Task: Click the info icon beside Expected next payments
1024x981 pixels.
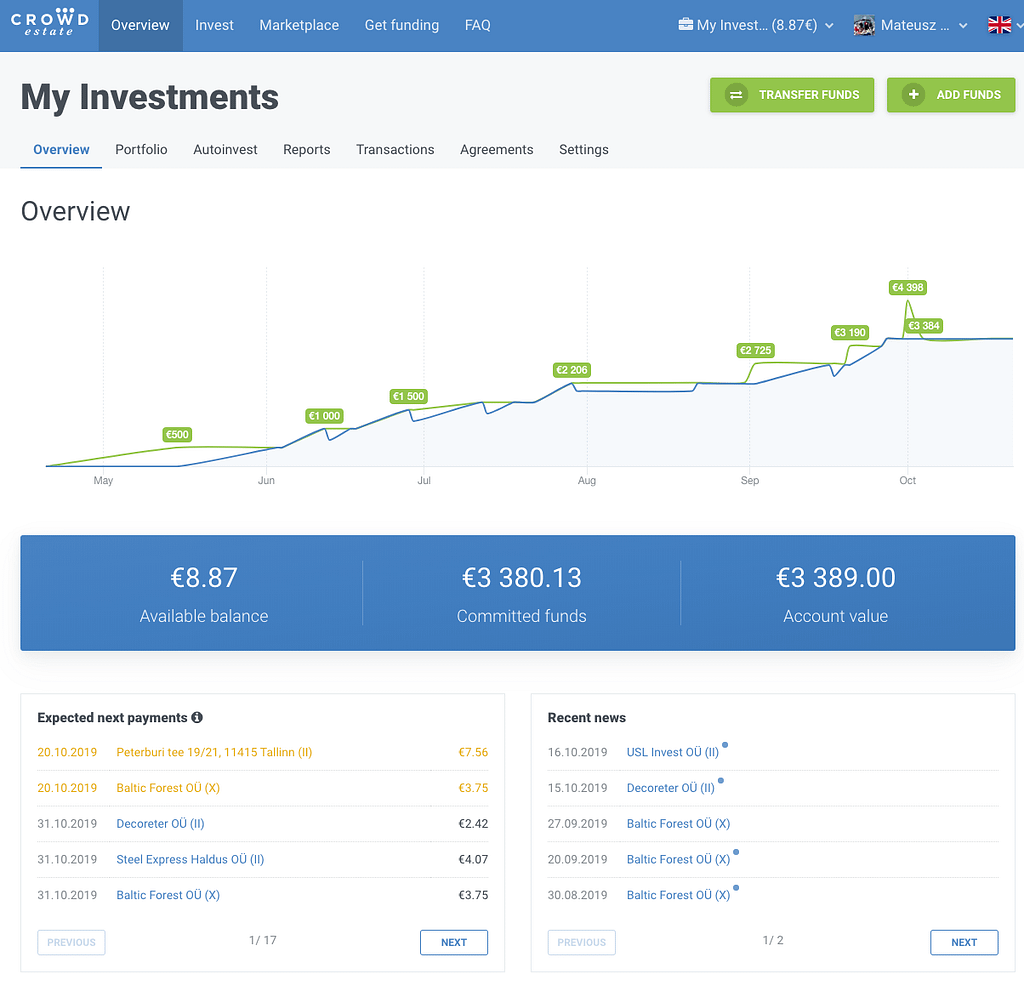Action: click(x=197, y=717)
